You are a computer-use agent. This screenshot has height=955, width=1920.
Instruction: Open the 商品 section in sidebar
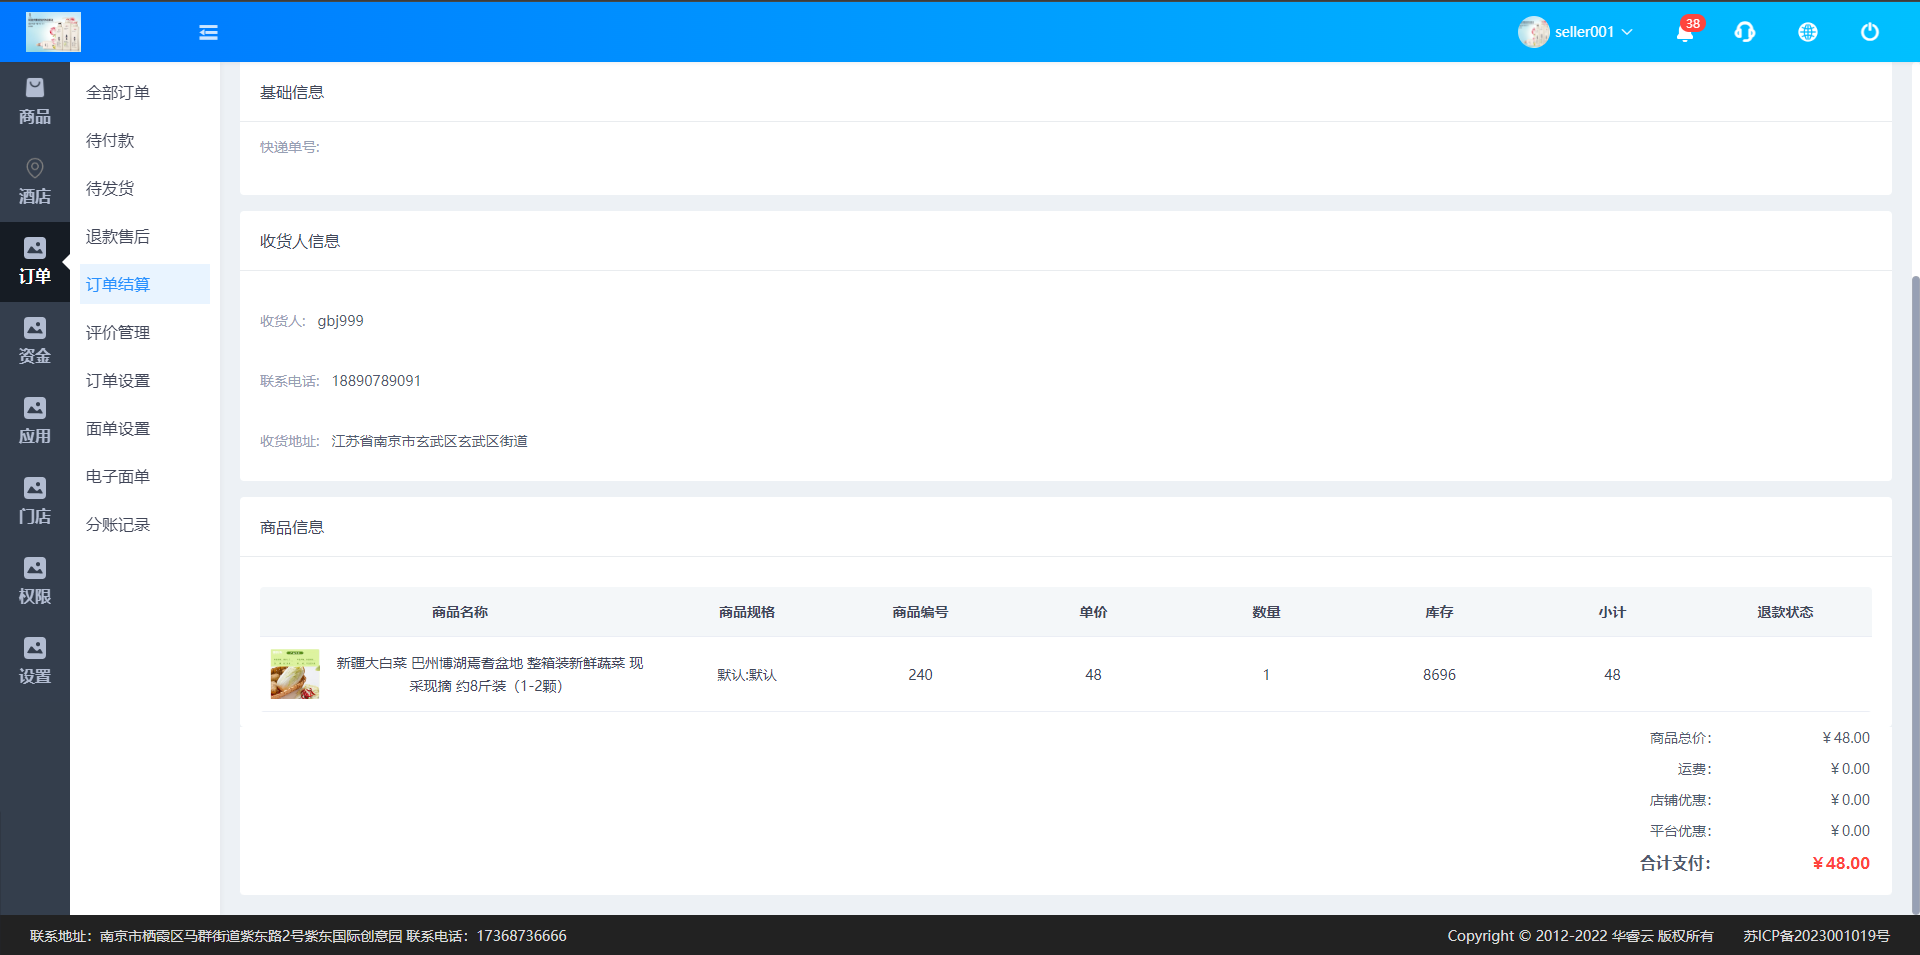(x=35, y=102)
